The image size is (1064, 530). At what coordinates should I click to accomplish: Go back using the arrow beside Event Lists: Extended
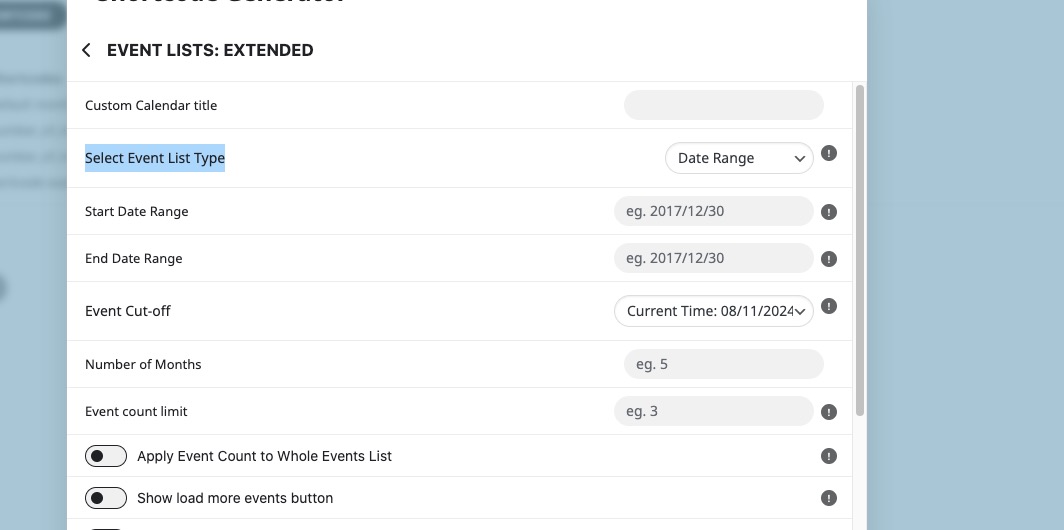(86, 50)
